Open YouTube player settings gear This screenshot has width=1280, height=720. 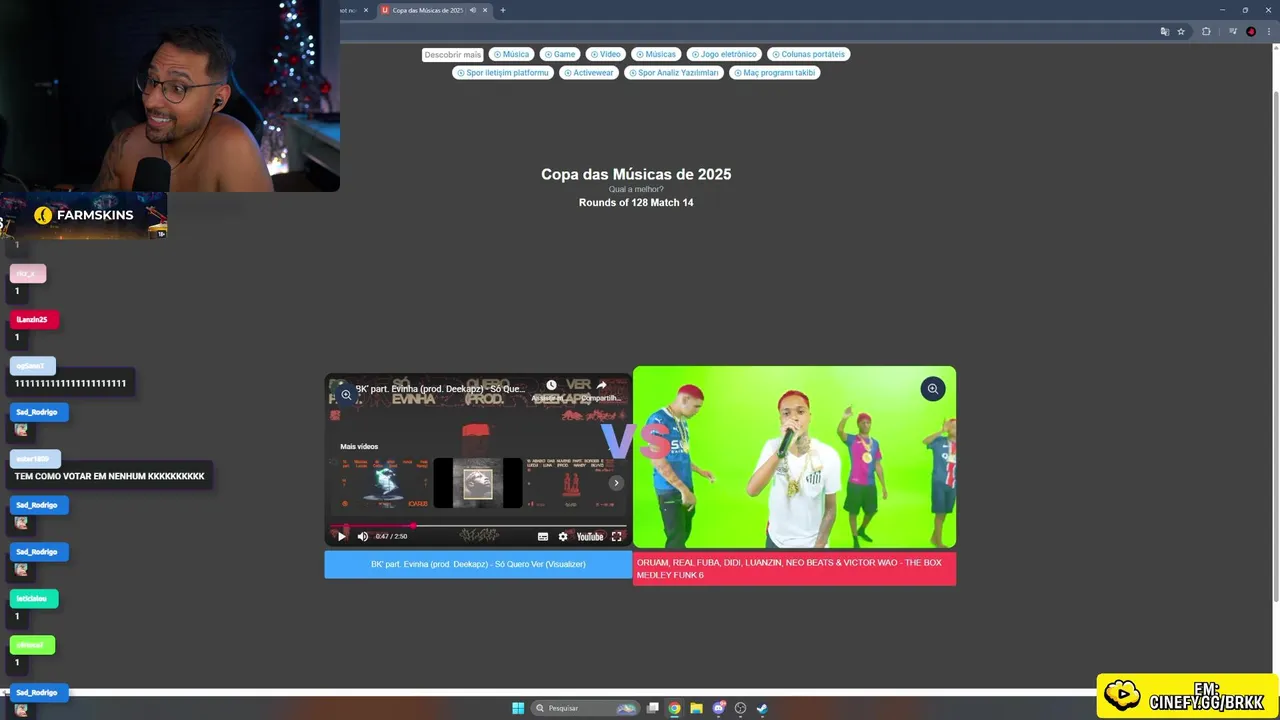click(x=563, y=537)
